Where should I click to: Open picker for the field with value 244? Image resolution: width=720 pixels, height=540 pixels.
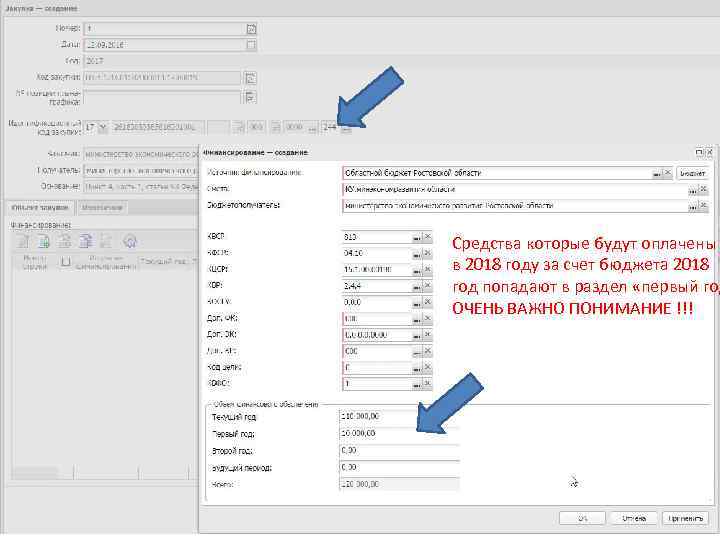416,287
